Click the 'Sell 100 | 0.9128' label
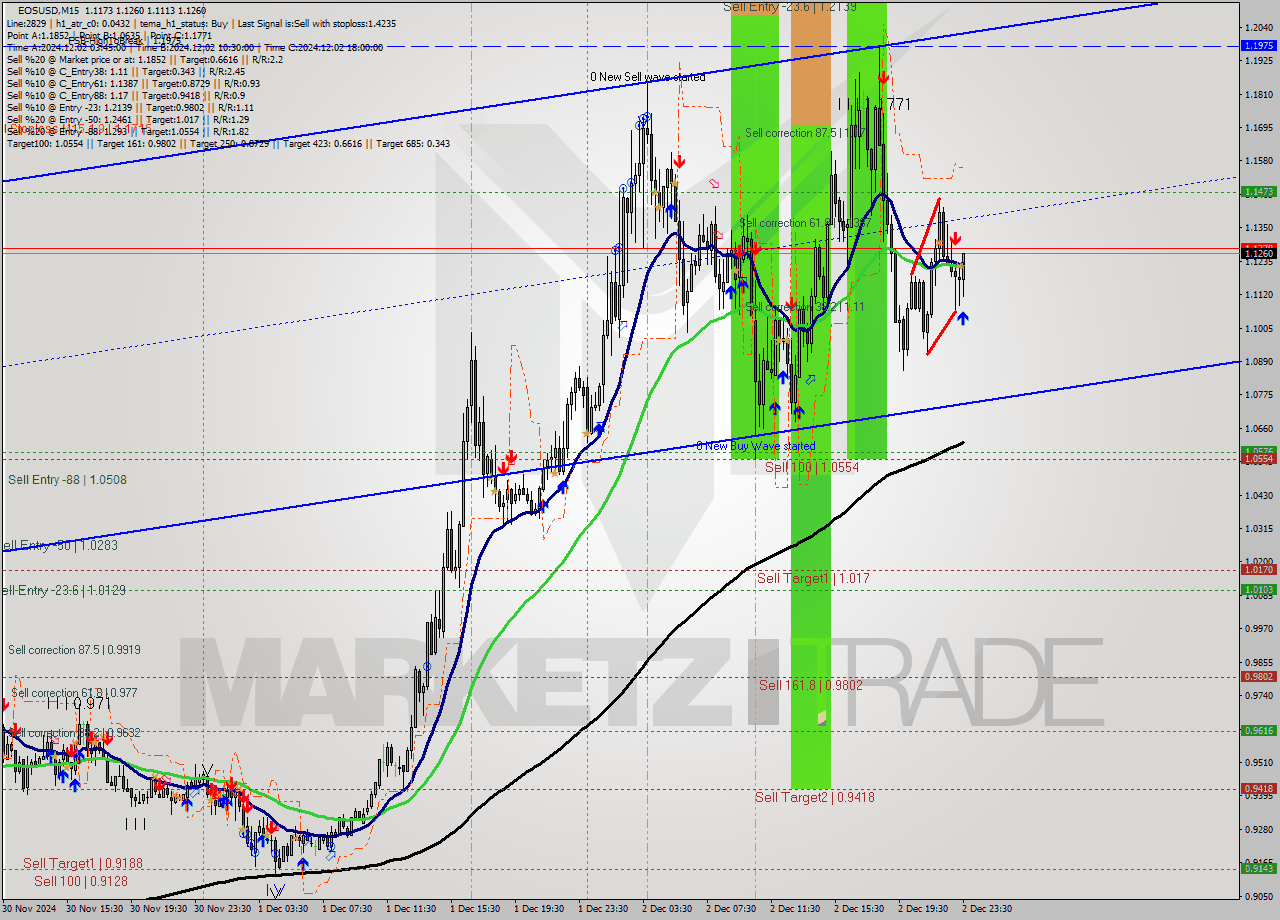The width and height of the screenshot is (1280, 920). pyautogui.click(x=81, y=881)
